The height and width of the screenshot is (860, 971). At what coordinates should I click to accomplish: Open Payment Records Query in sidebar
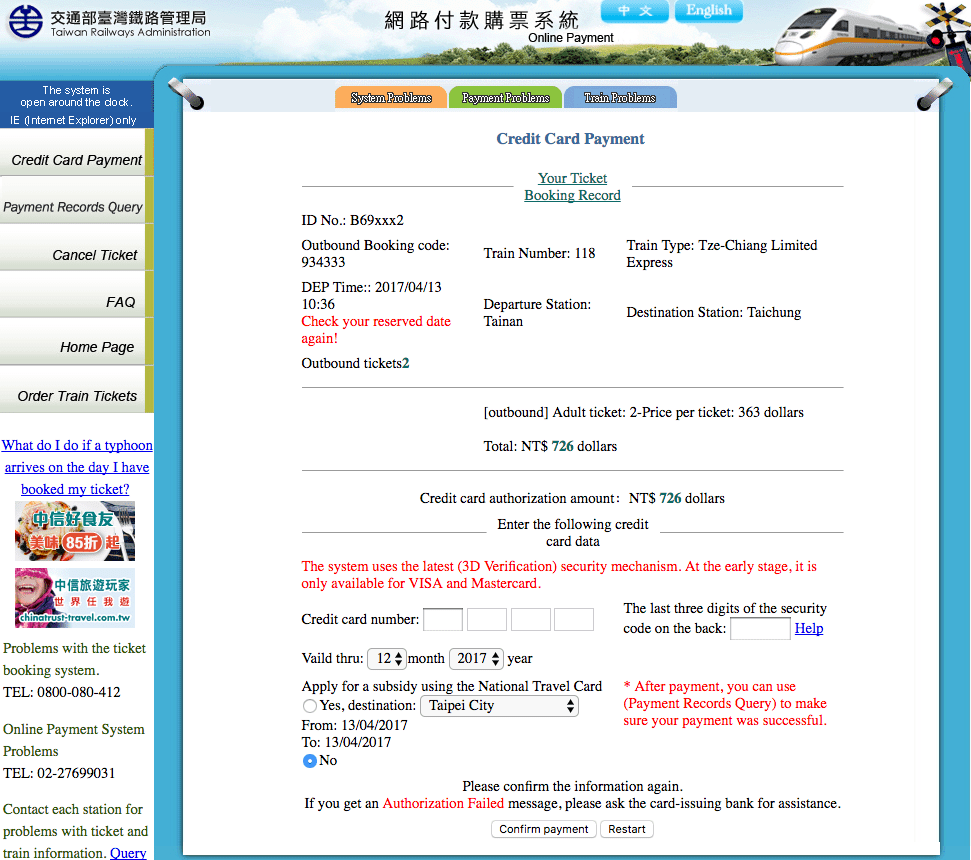tap(73, 207)
